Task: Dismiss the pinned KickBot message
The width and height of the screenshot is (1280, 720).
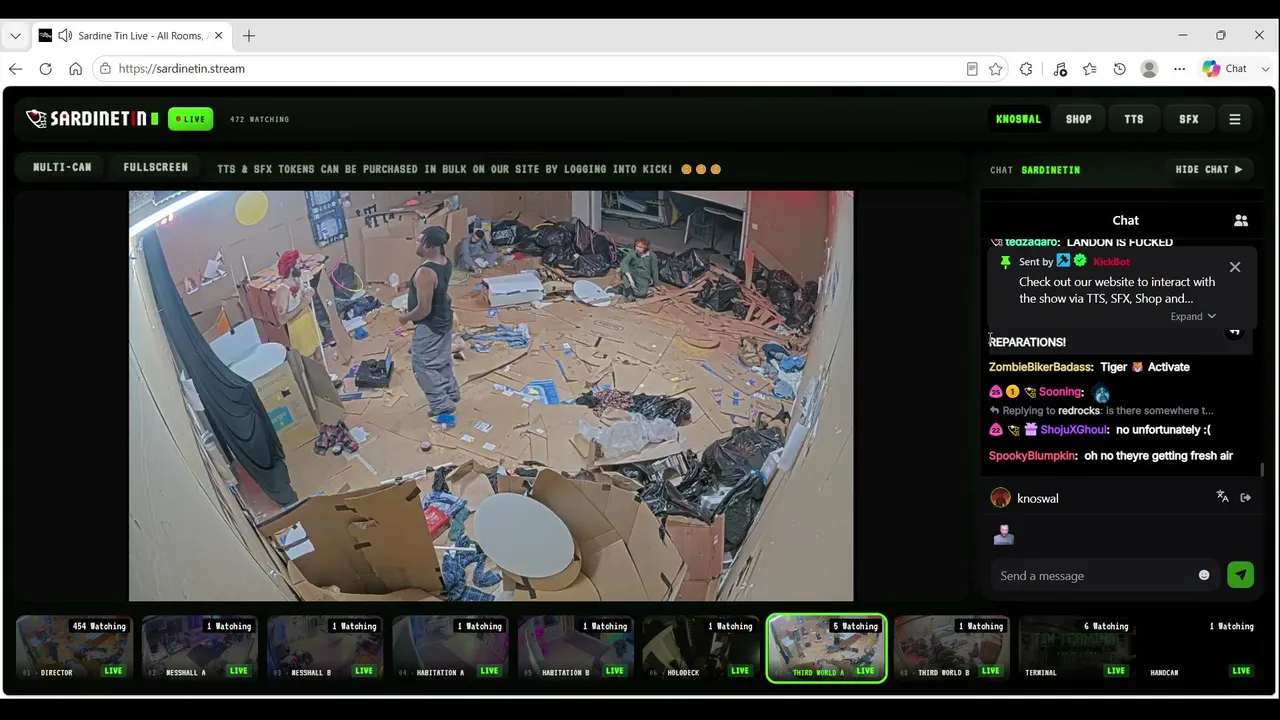Action: point(1235,267)
